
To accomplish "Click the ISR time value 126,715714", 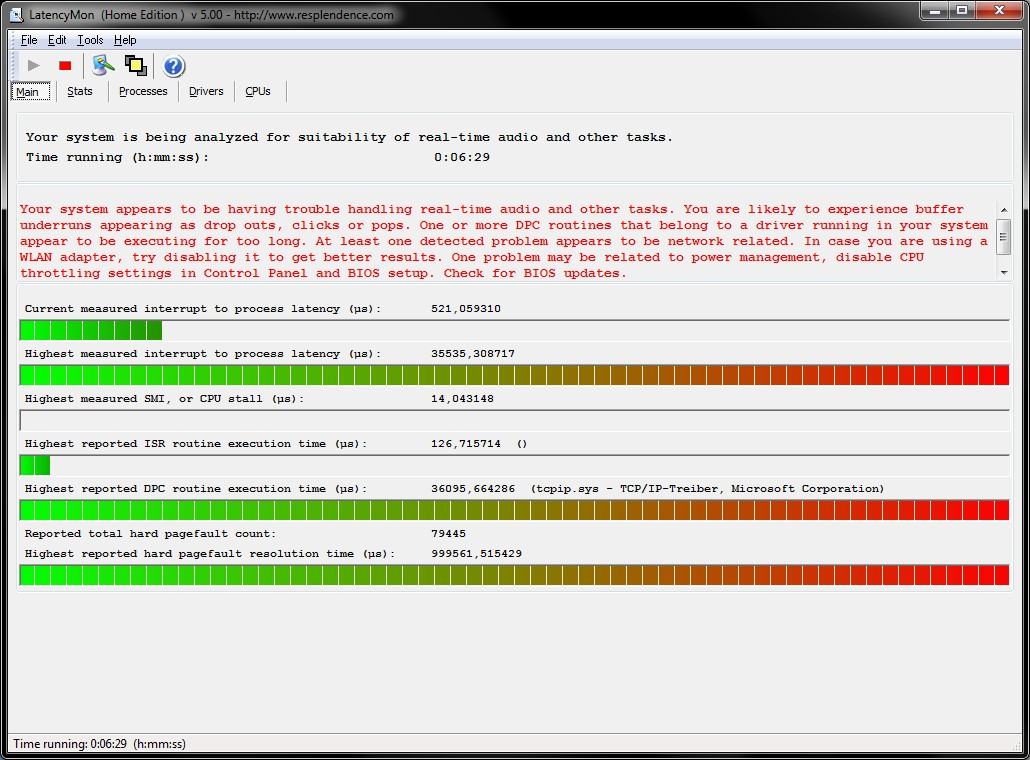I will point(466,444).
